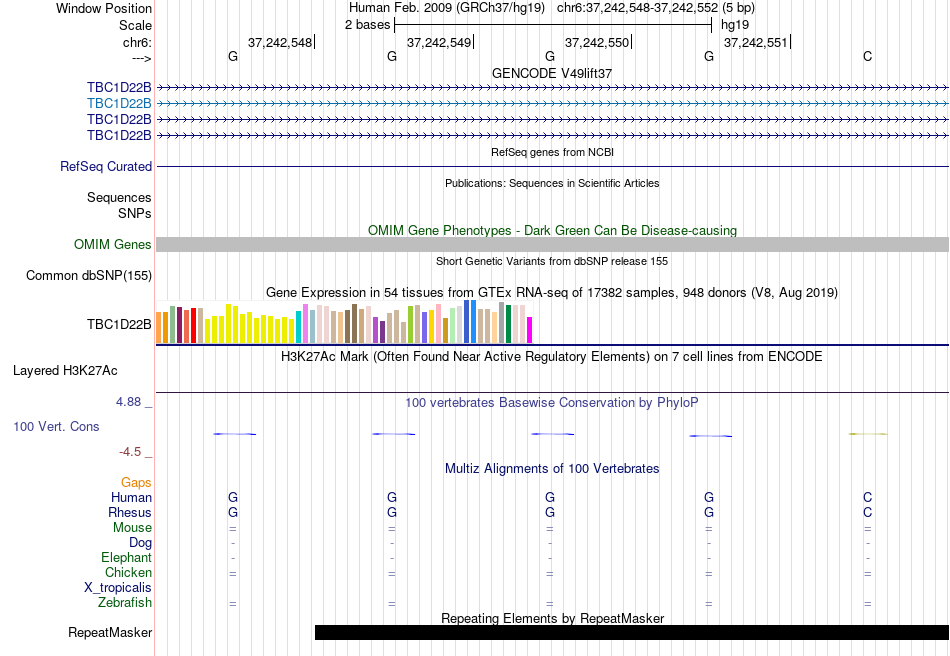Click the 'RefSeq genes from NCBI' title
Viewport: 950px width, 656px height.
[552, 153]
